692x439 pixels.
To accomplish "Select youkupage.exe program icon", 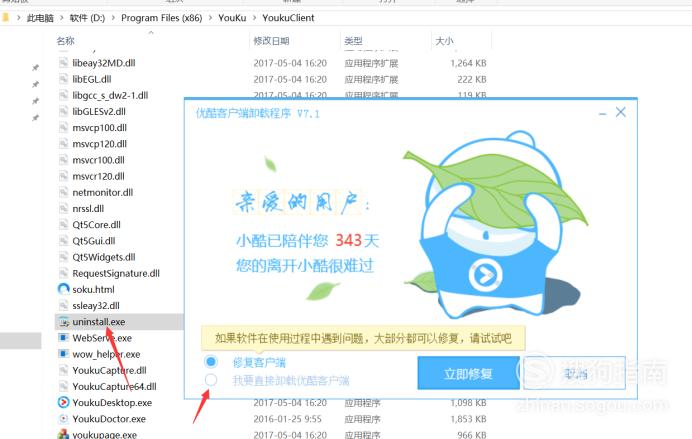I will (64, 434).
